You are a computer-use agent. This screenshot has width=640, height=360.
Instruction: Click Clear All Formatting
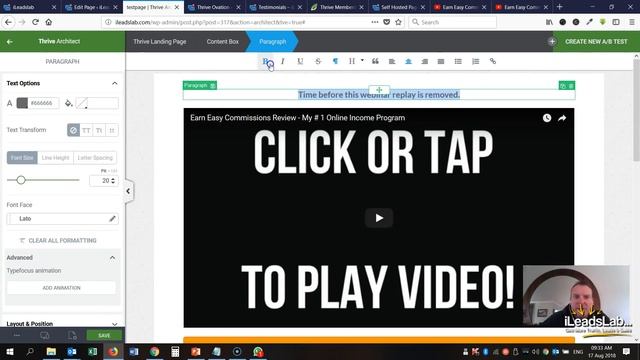pyautogui.click(x=58, y=240)
